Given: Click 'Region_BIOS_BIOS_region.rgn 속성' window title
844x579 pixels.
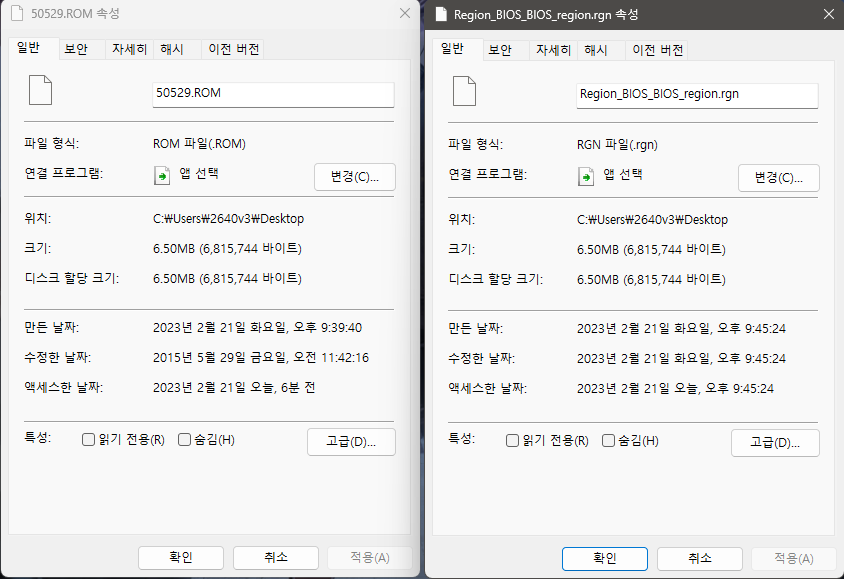Looking at the screenshot, I should coord(546,15).
